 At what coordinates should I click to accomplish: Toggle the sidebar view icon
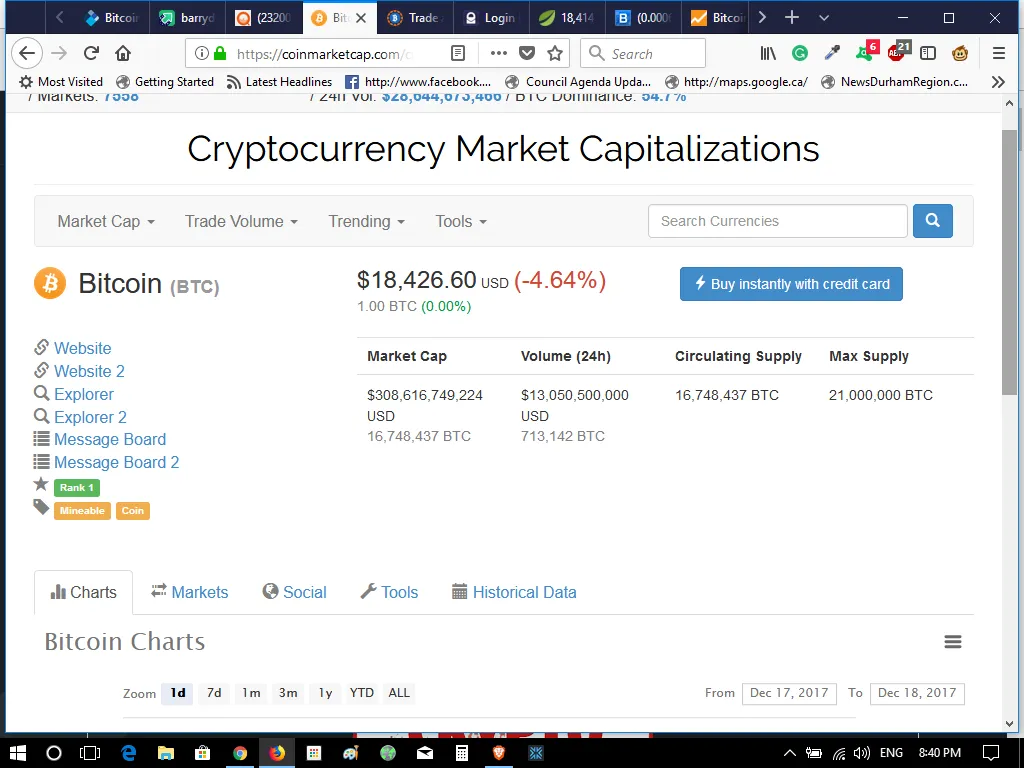[x=927, y=54]
